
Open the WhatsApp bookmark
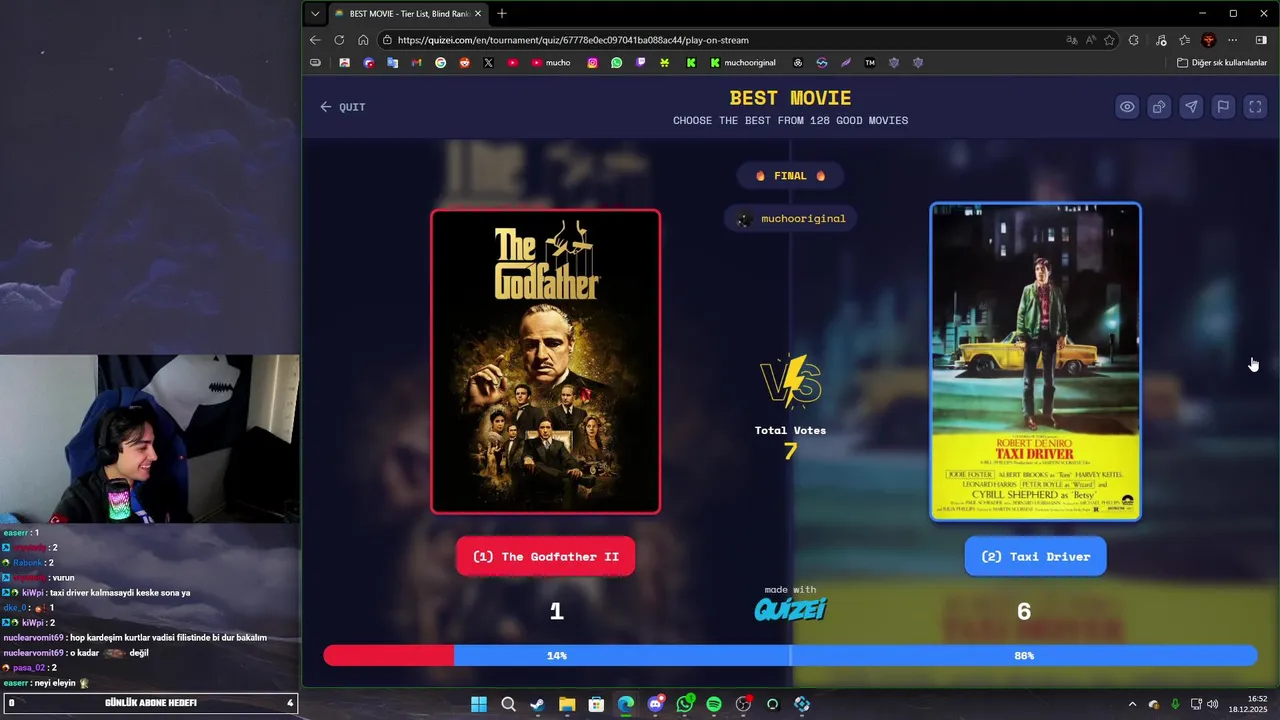pyautogui.click(x=617, y=62)
